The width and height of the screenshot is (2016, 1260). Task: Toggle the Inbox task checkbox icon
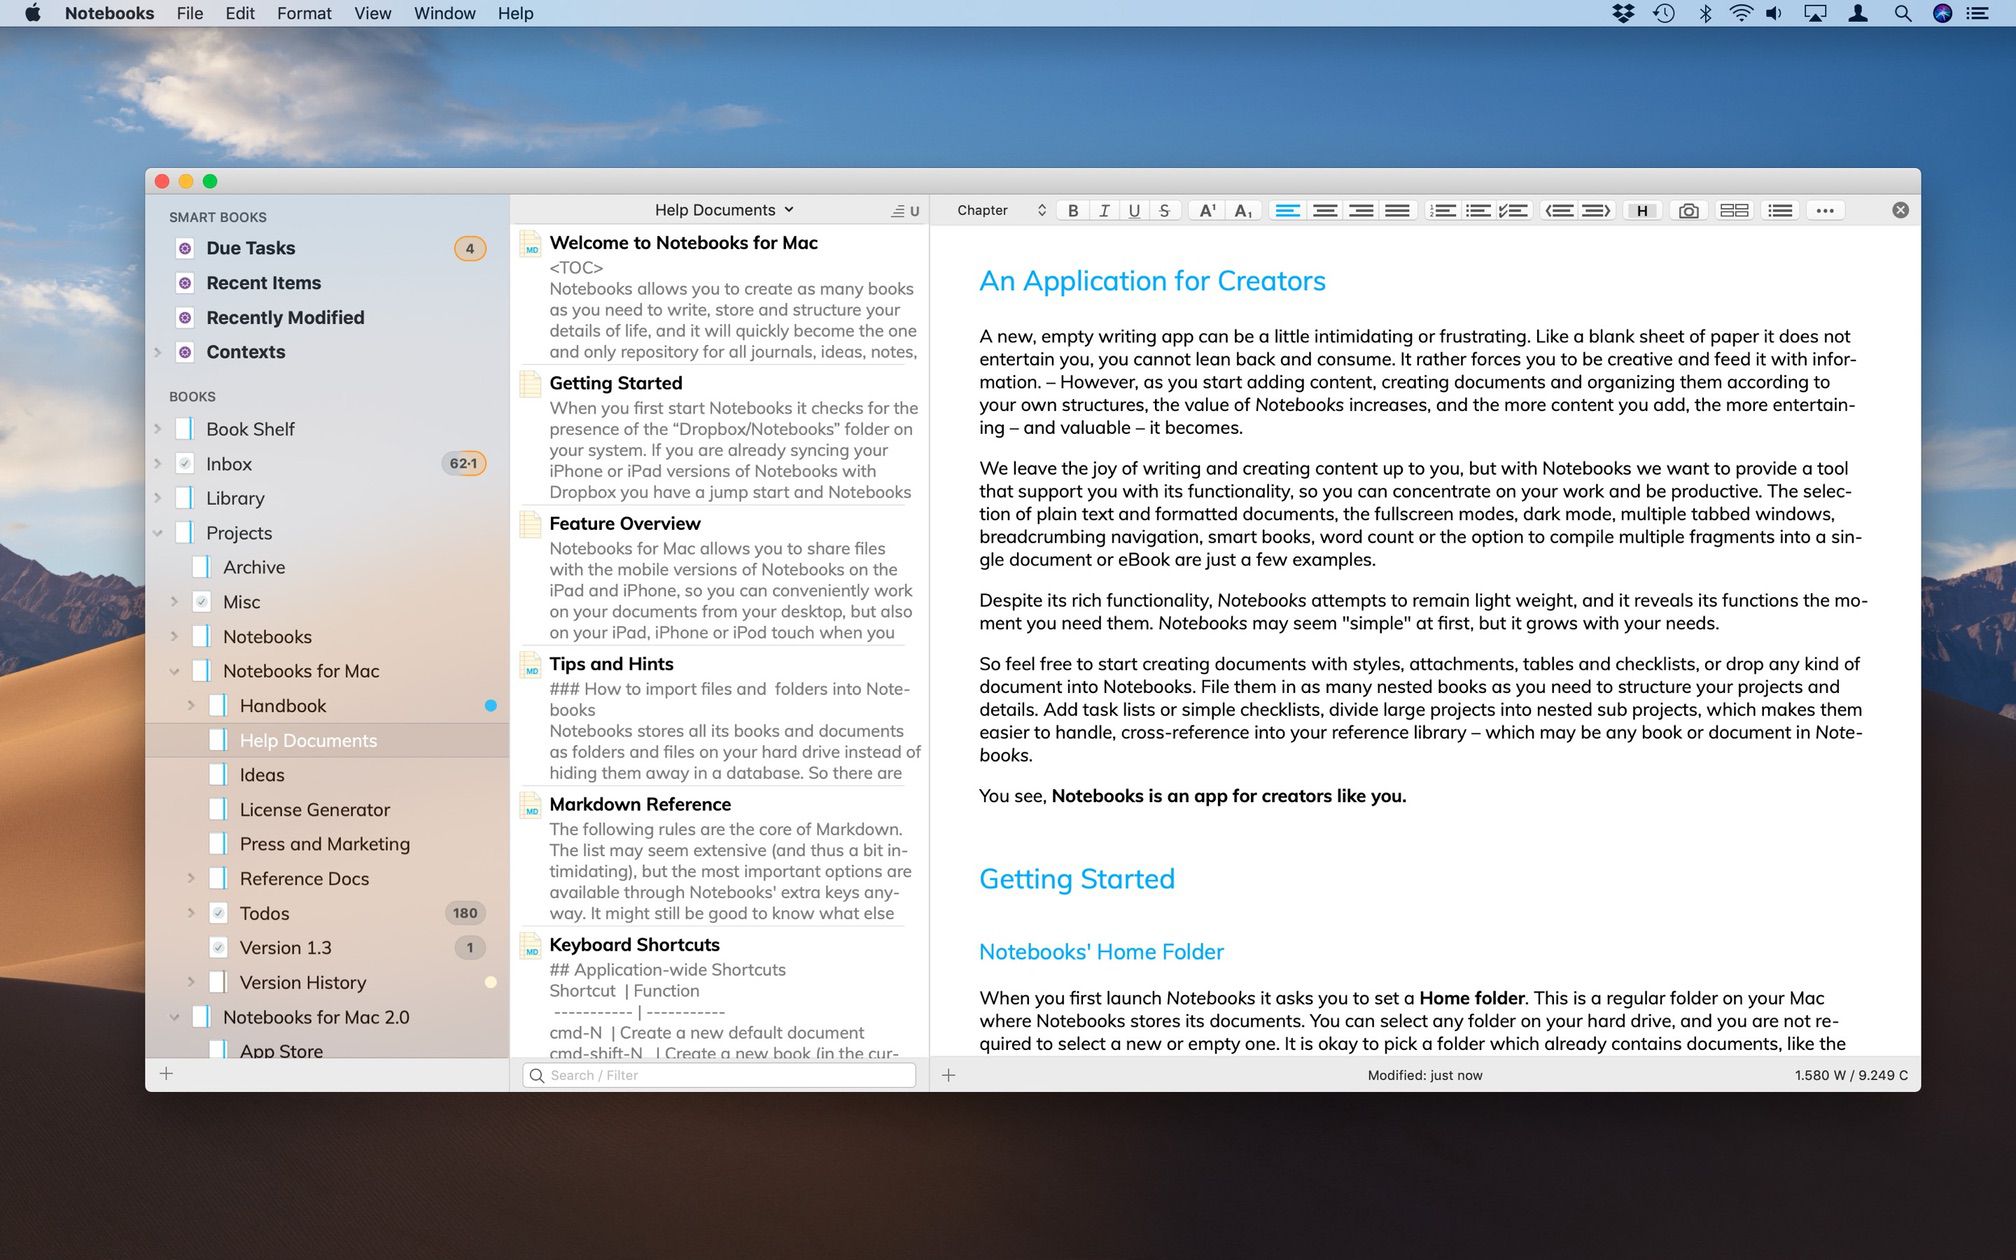185,463
